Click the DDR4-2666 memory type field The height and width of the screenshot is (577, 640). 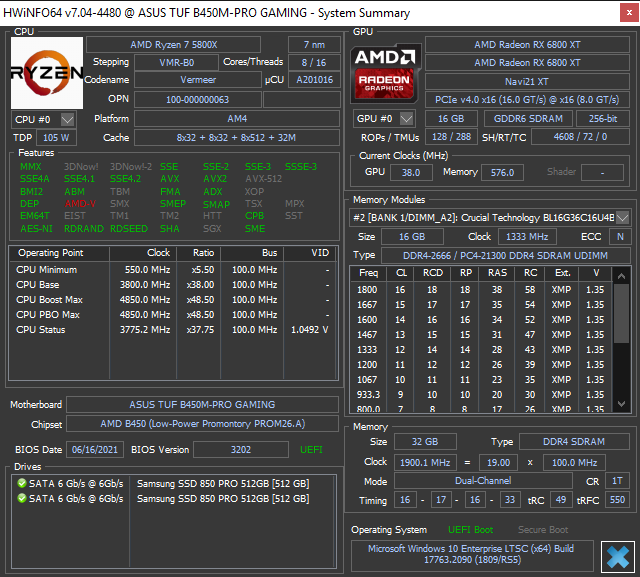click(x=505, y=255)
